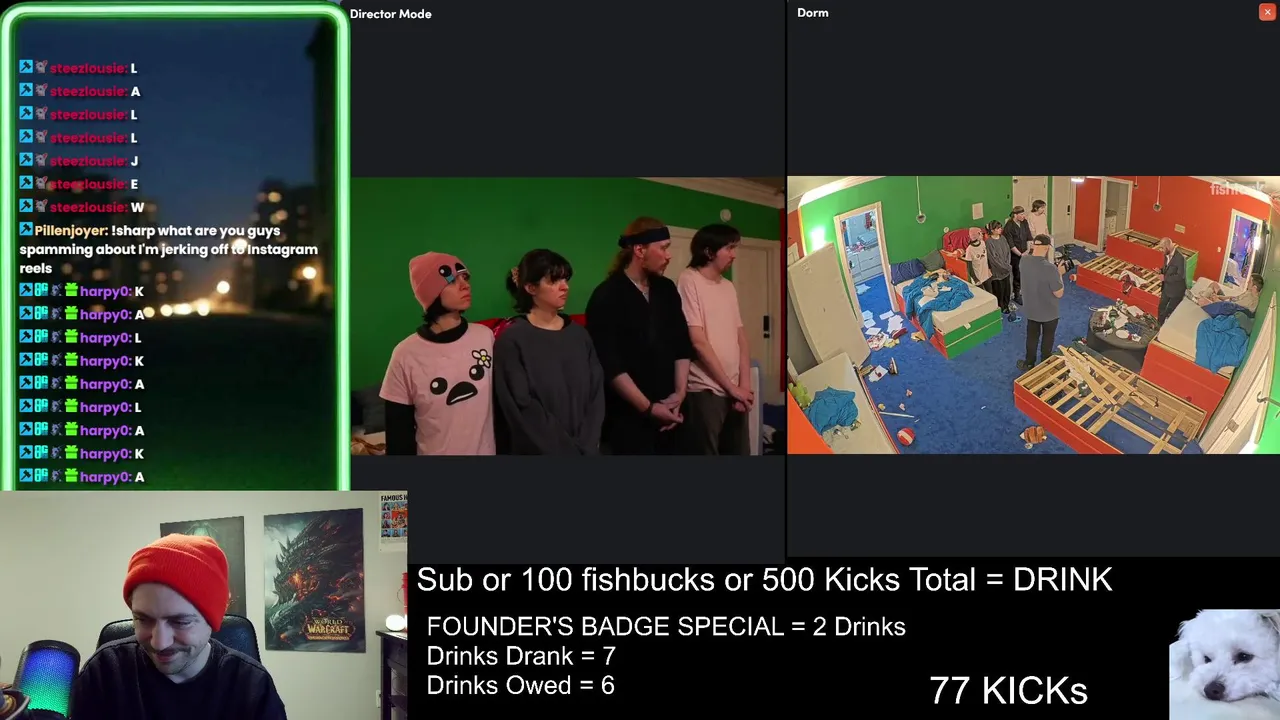Image resolution: width=1280 pixels, height=720 pixels.
Task: Open Pillenjoyer's username in chat
Action: point(70,230)
